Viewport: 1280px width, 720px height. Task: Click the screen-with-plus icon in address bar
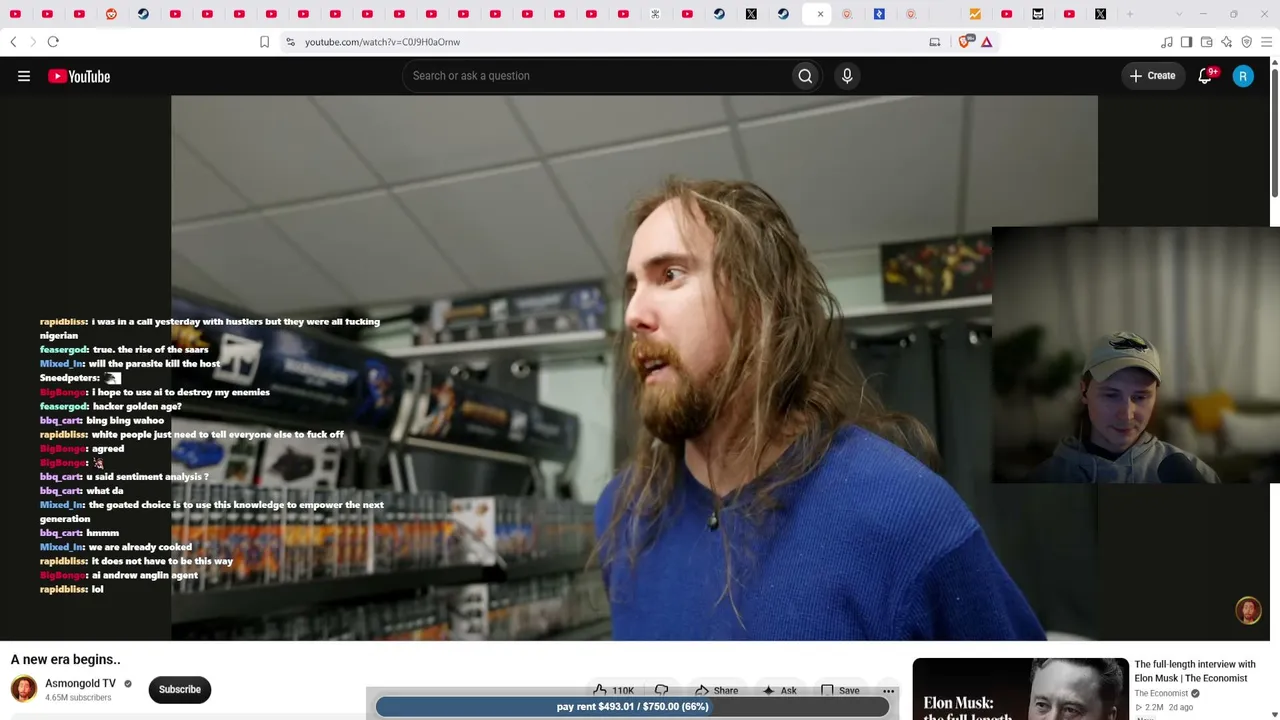pyautogui.click(x=934, y=42)
